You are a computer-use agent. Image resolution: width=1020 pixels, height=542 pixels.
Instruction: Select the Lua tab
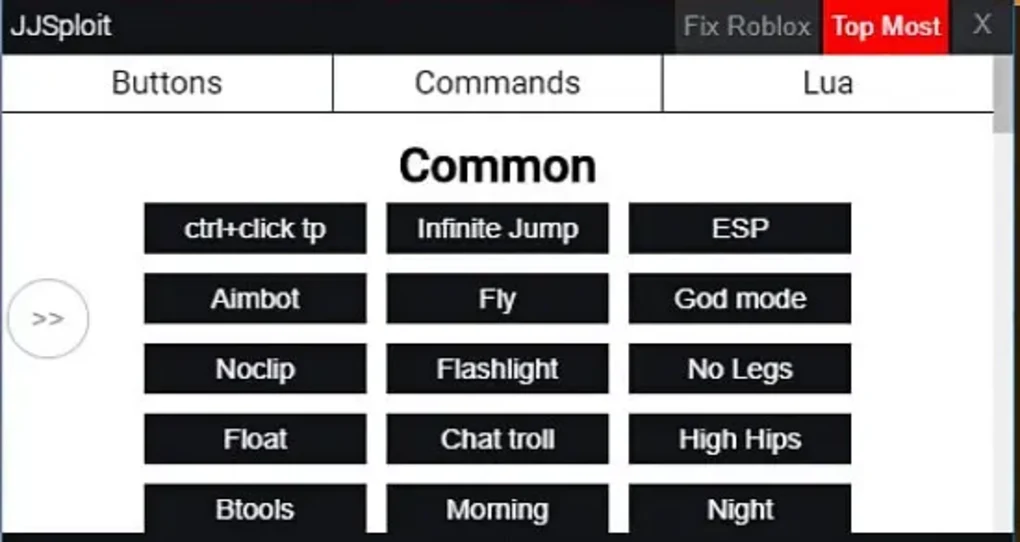coord(828,83)
